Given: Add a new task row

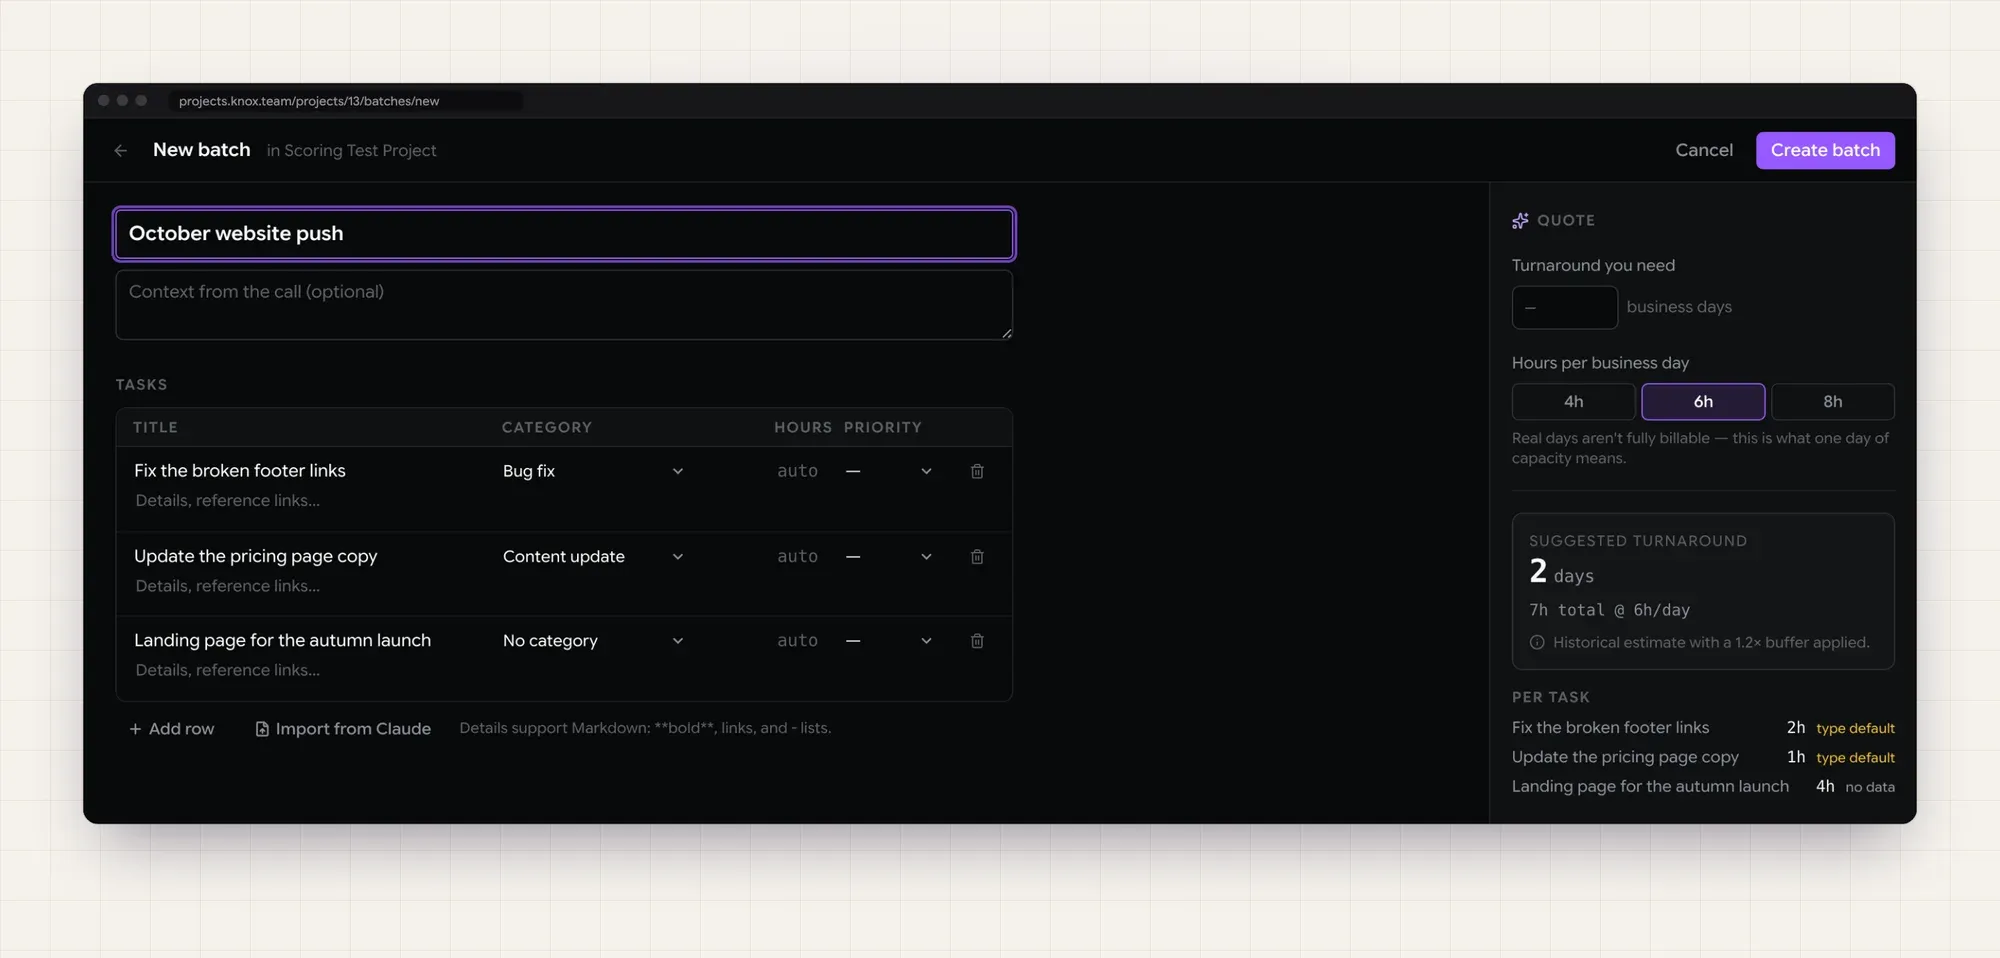Looking at the screenshot, I should point(172,729).
